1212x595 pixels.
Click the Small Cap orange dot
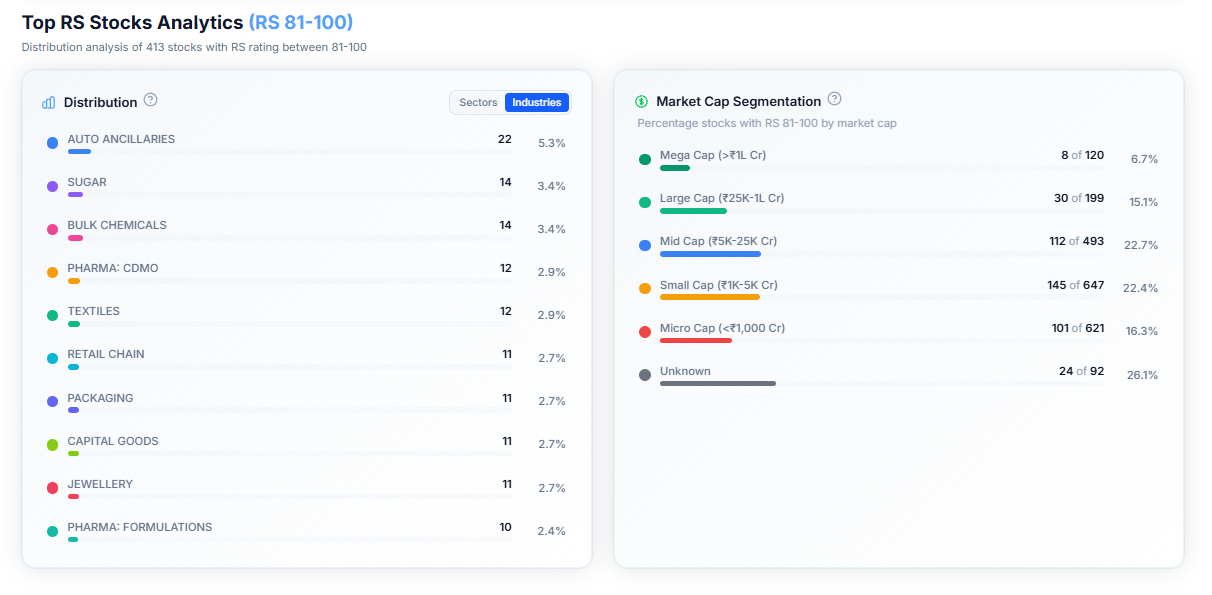pos(645,288)
